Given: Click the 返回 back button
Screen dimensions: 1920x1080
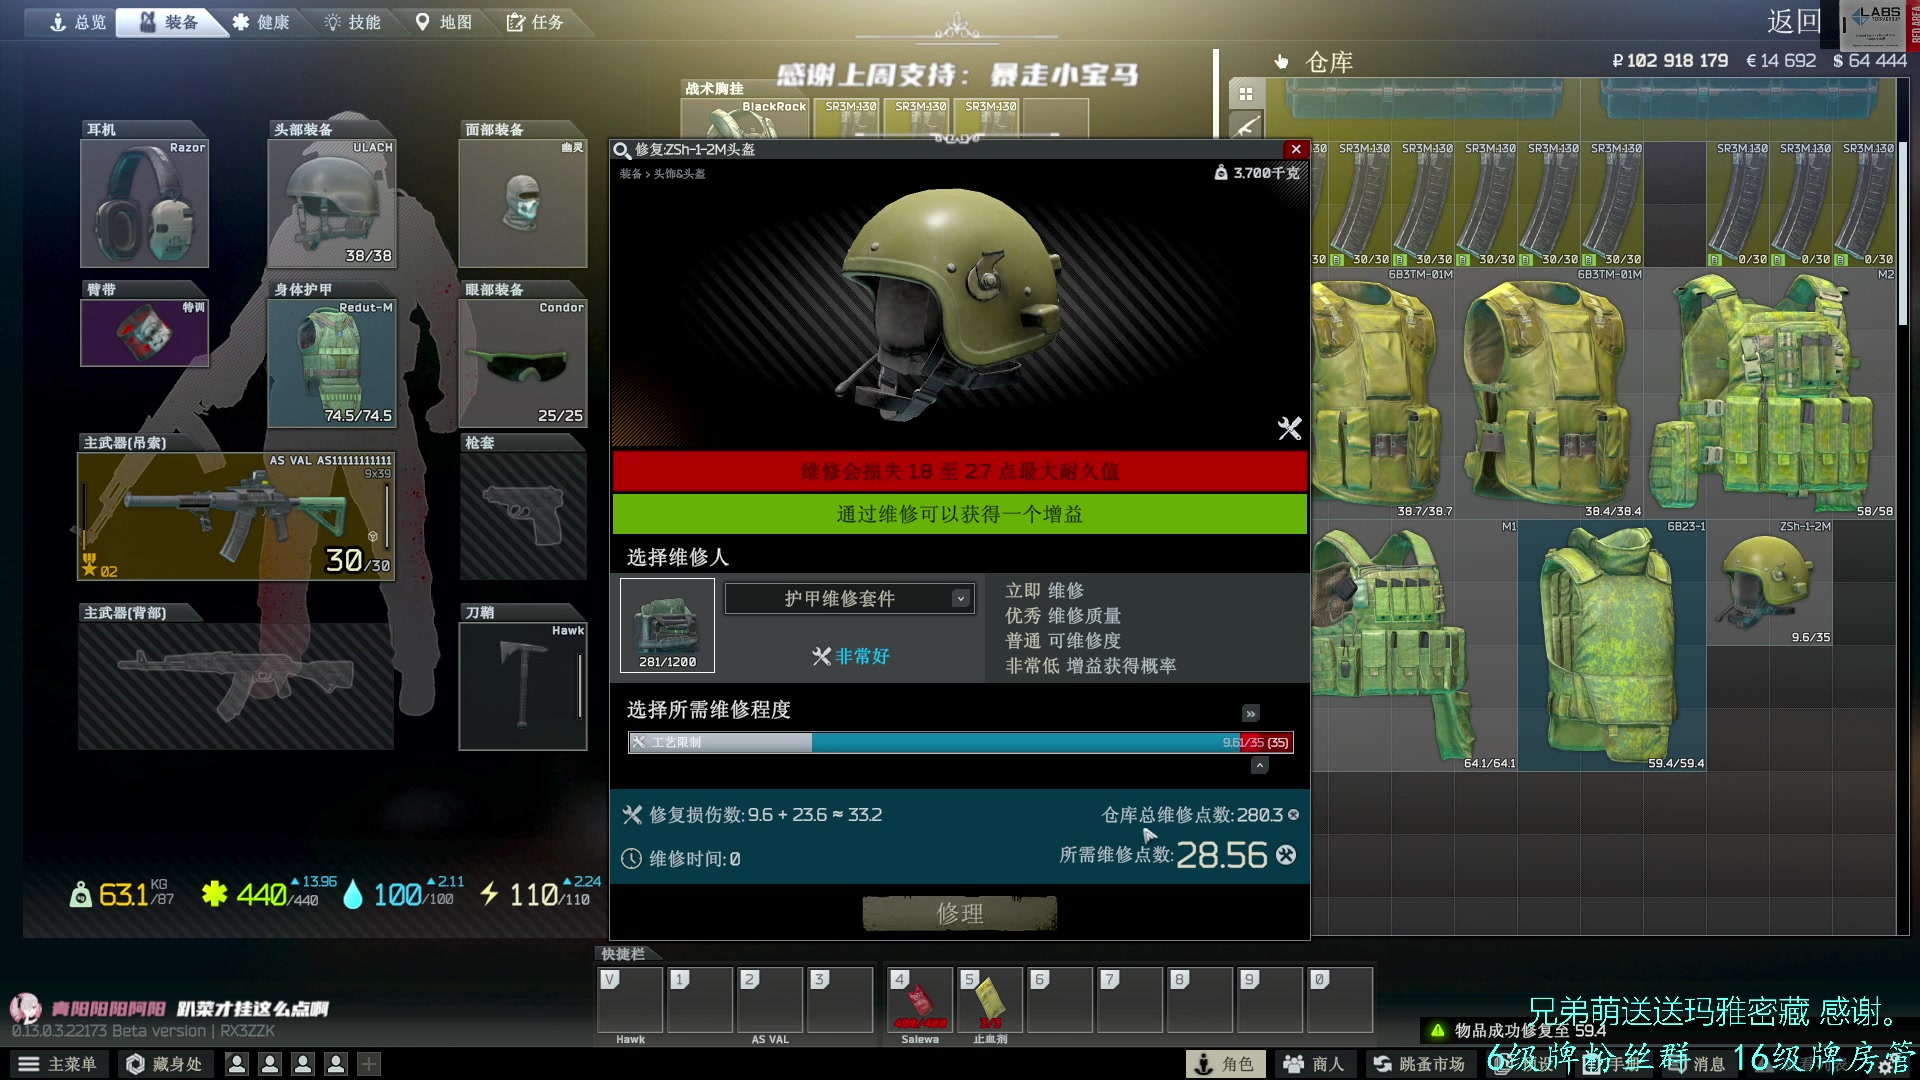Looking at the screenshot, I should click(x=1794, y=21).
